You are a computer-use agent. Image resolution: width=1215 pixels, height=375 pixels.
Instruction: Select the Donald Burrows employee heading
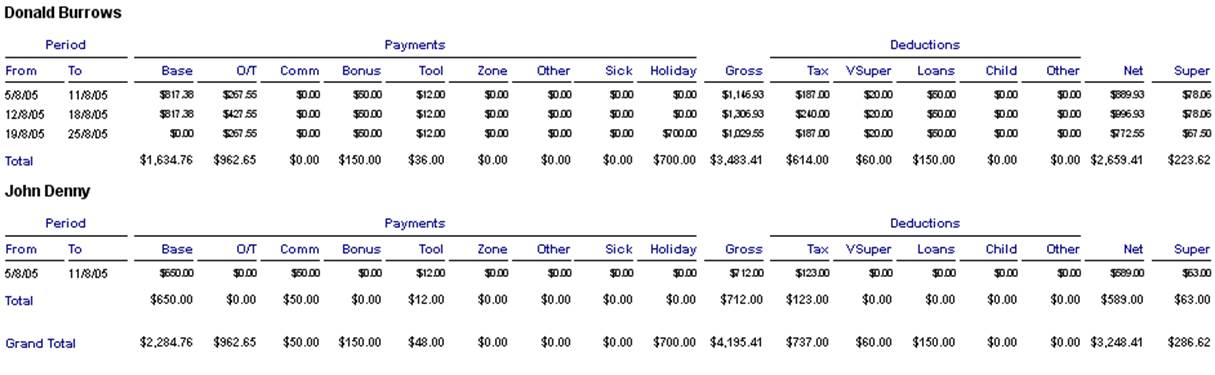click(x=64, y=13)
